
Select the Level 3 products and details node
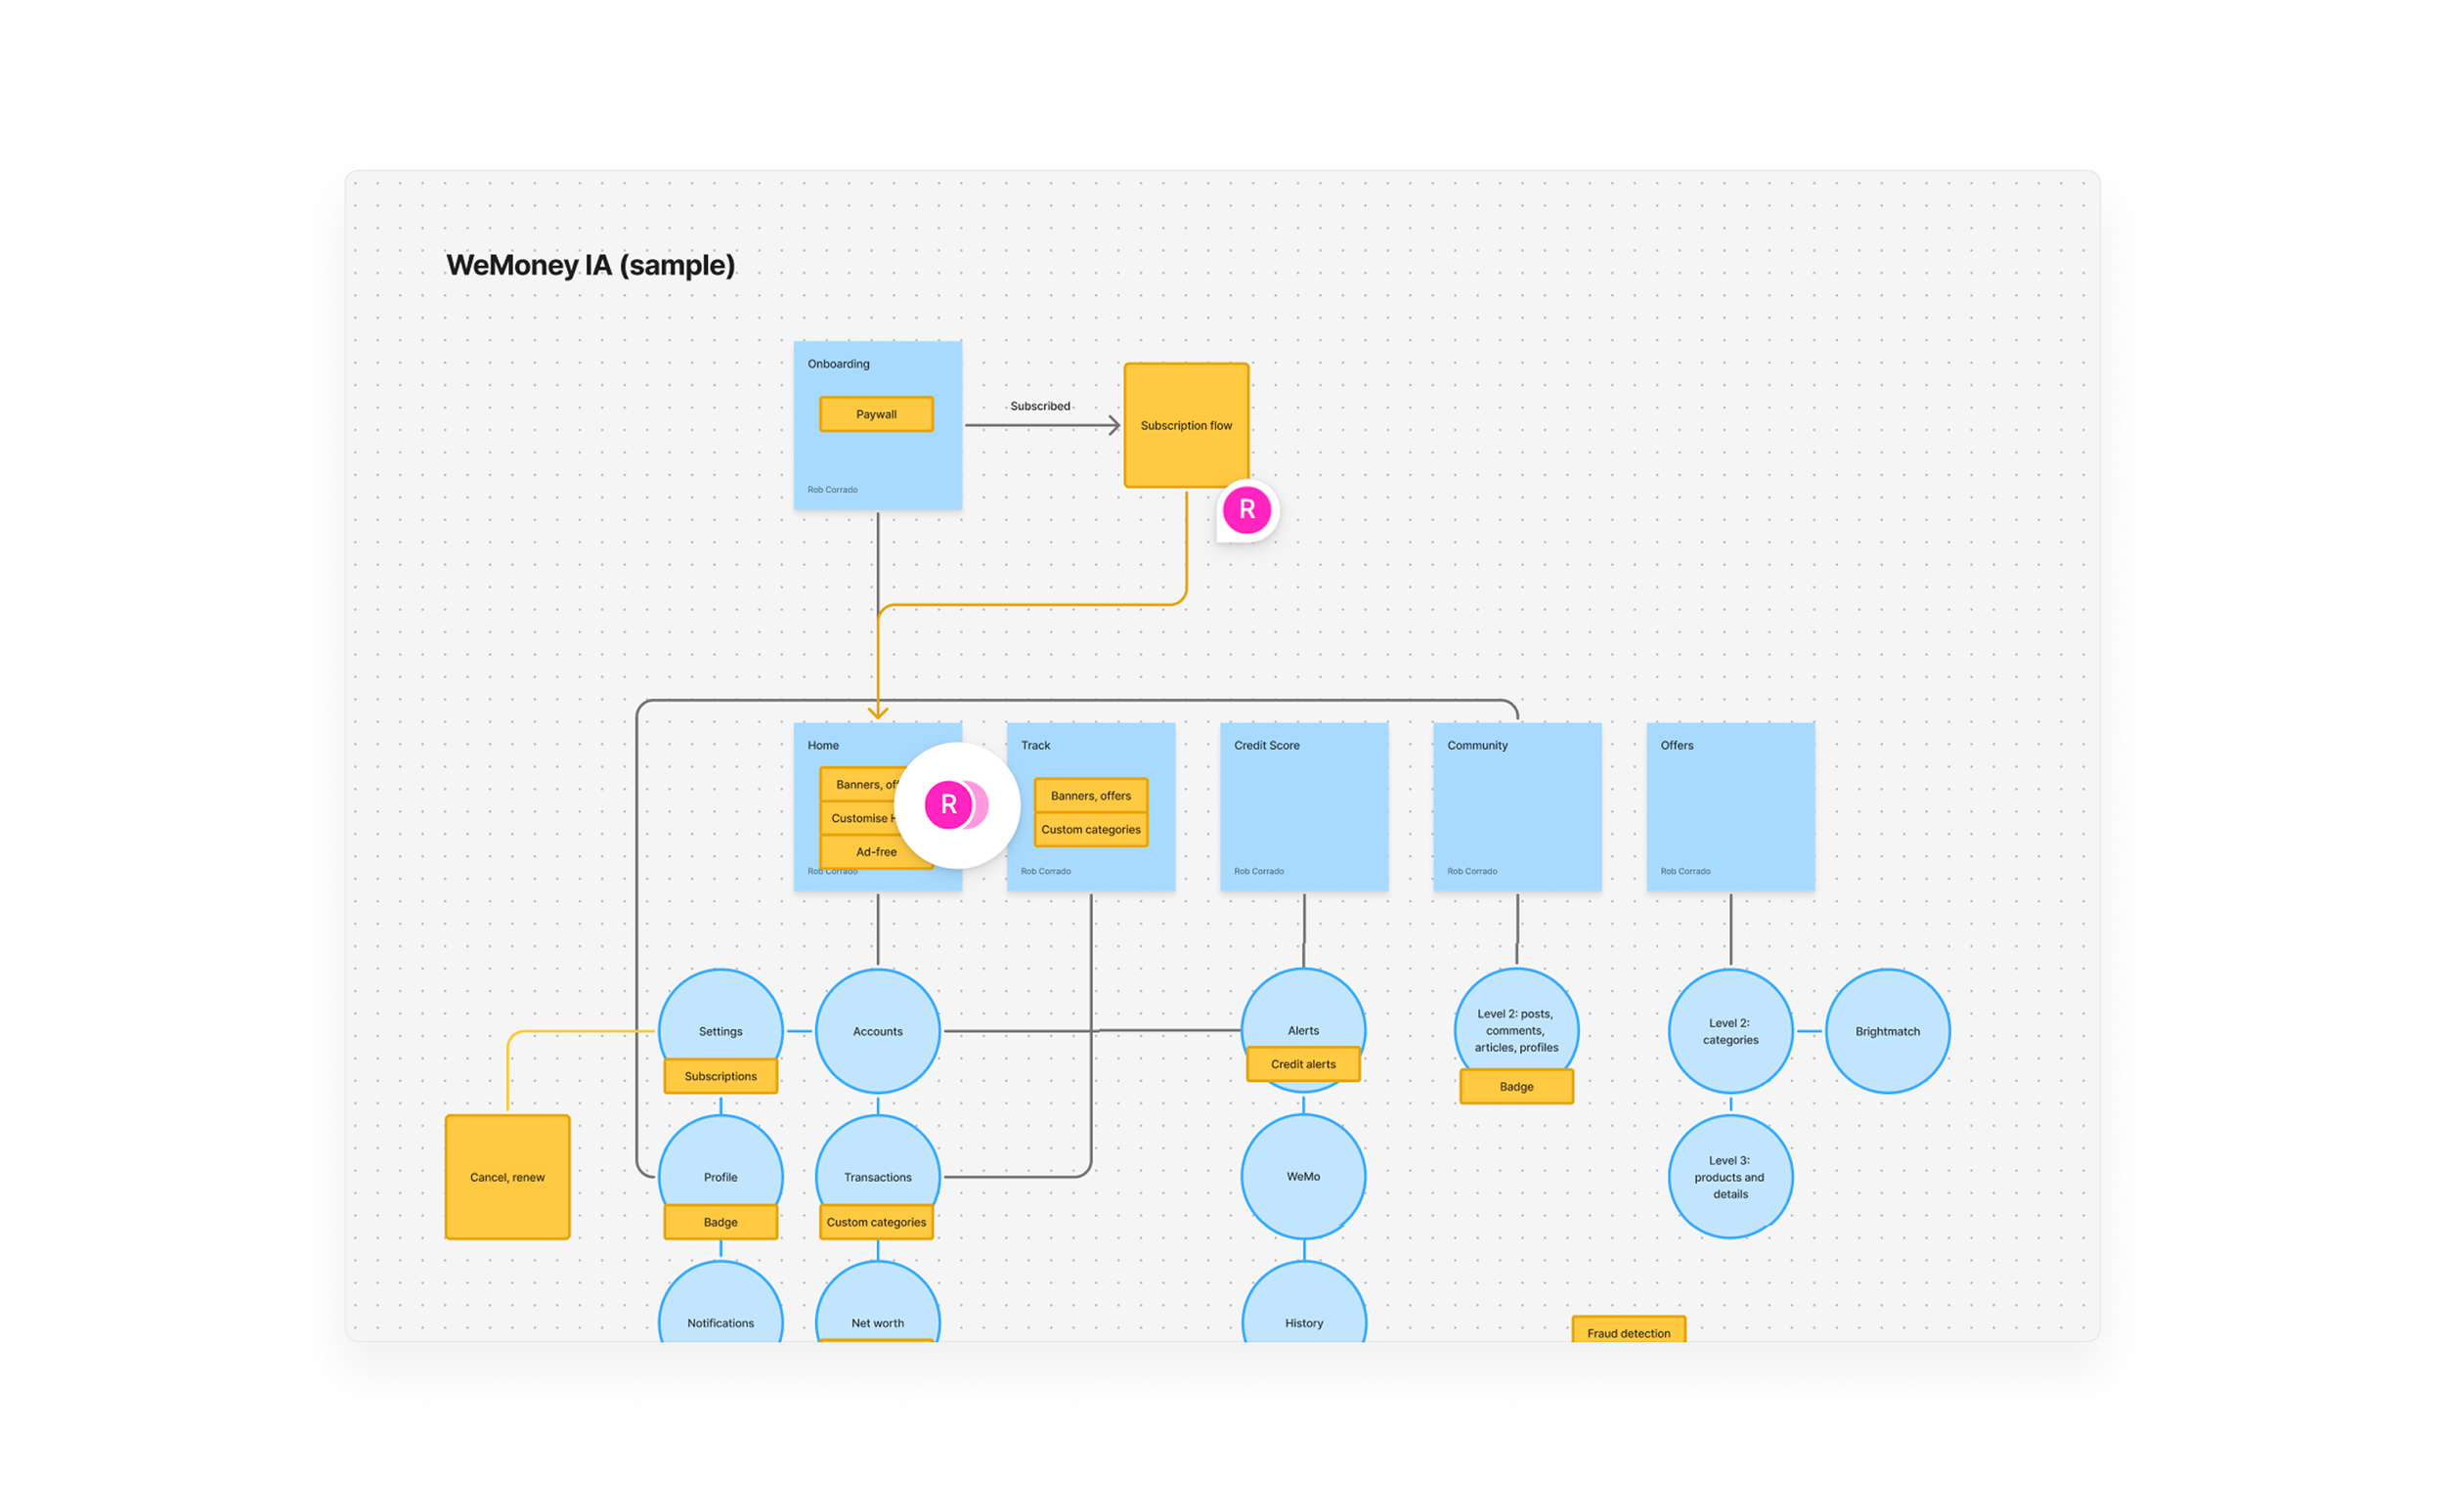1730,1177
